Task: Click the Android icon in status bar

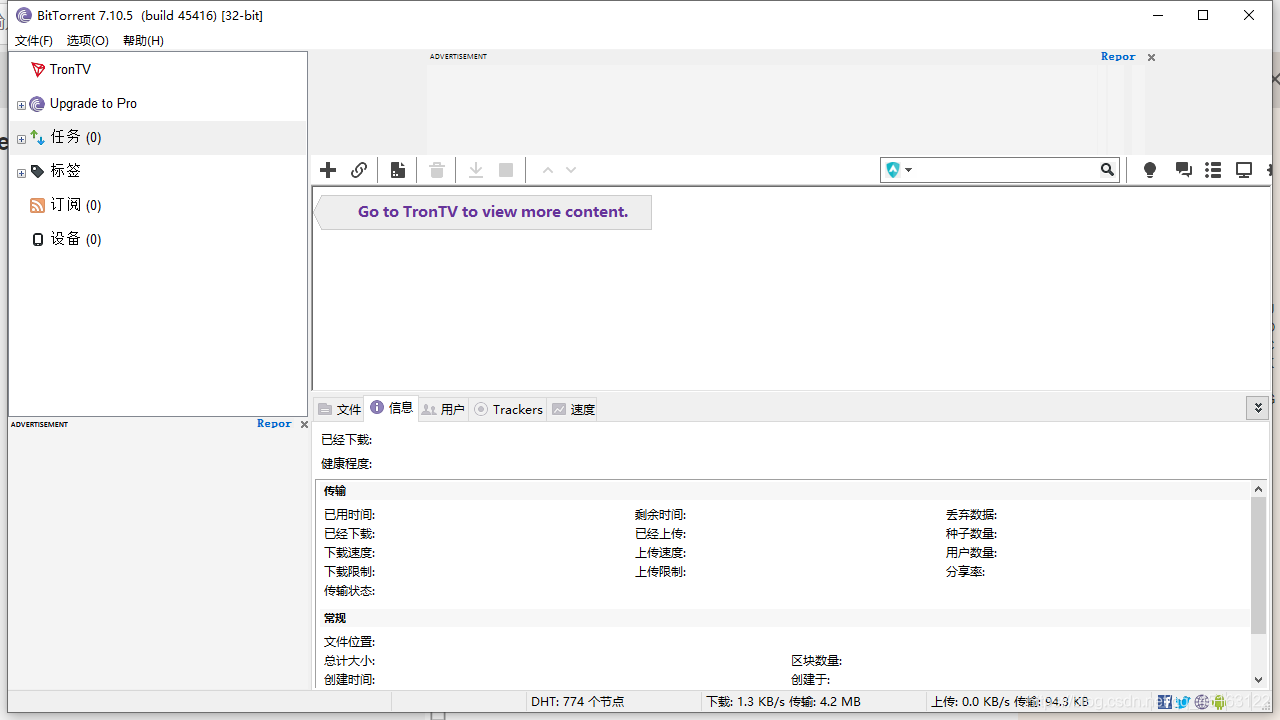Action: click(1219, 702)
